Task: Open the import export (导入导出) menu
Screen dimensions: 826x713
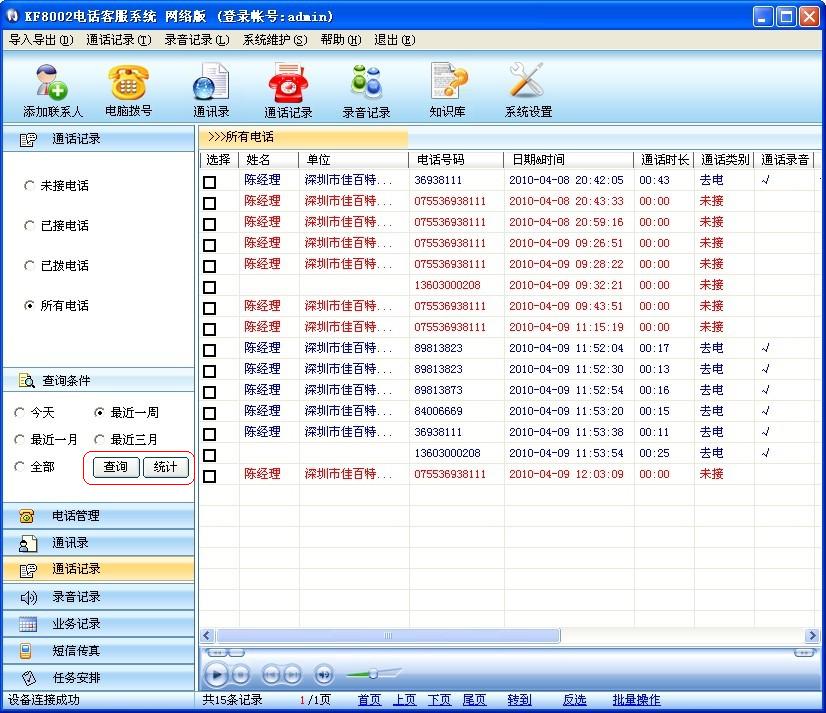Action: click(41, 40)
